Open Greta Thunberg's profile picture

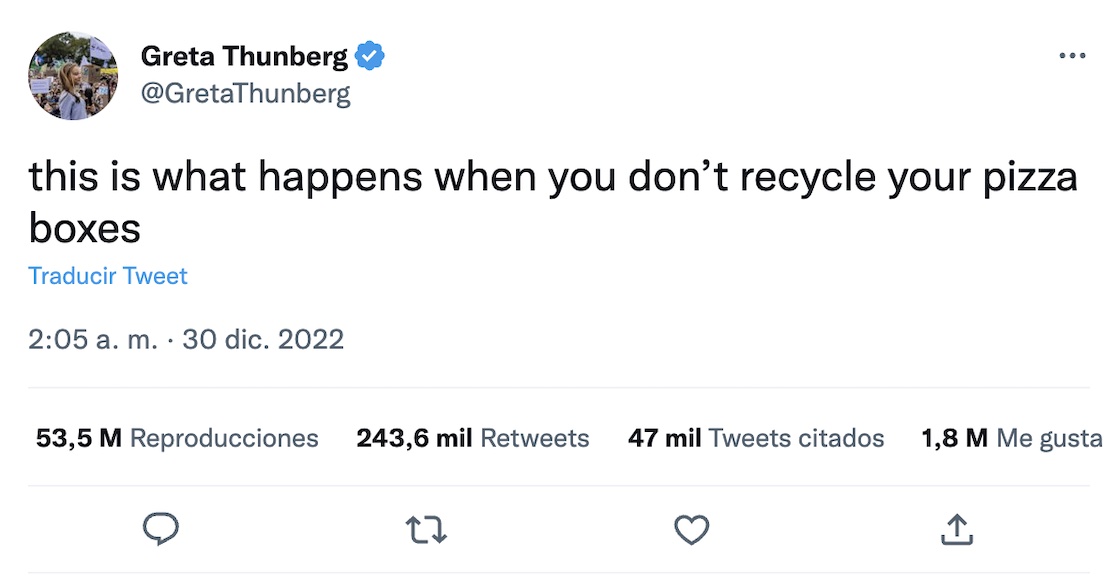pyautogui.click(x=73, y=75)
